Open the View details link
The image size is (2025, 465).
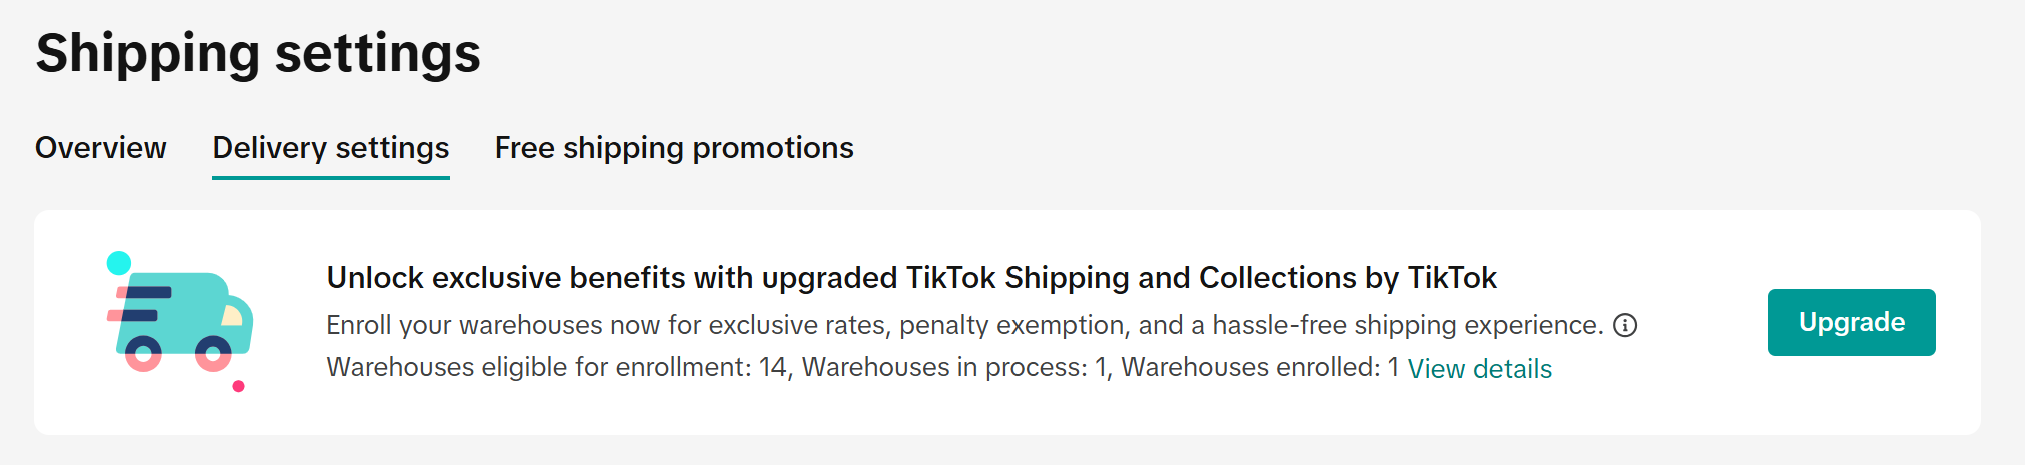[1479, 369]
